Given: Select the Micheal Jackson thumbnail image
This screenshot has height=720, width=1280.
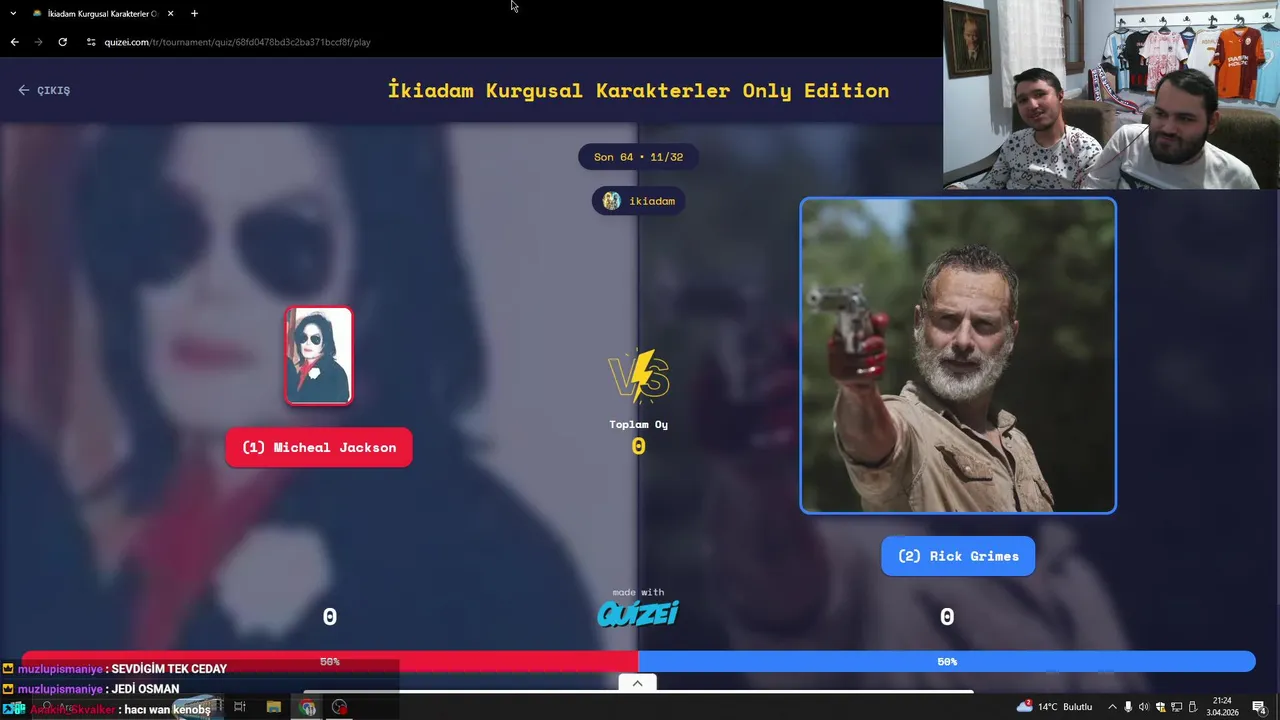Looking at the screenshot, I should pos(319,356).
